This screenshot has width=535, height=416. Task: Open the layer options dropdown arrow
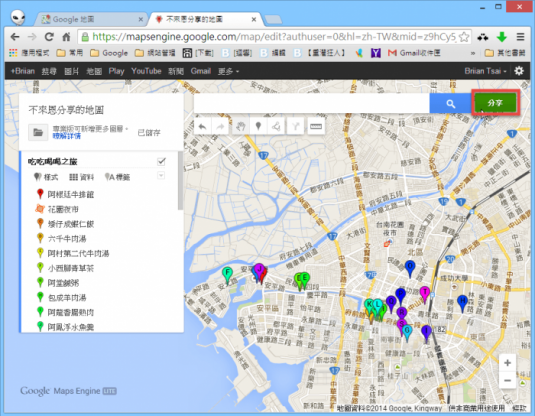[x=161, y=175]
